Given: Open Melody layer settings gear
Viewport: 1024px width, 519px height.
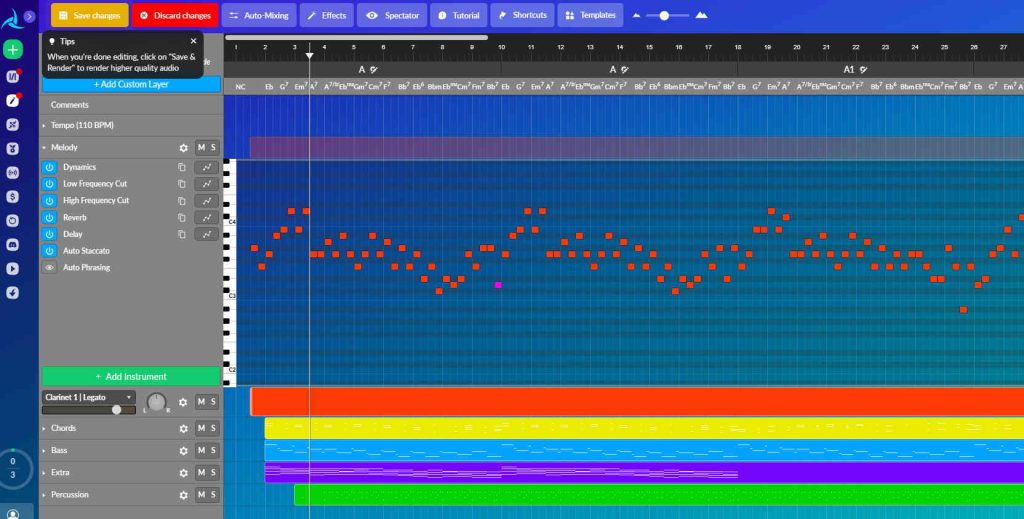Looking at the screenshot, I should [184, 148].
